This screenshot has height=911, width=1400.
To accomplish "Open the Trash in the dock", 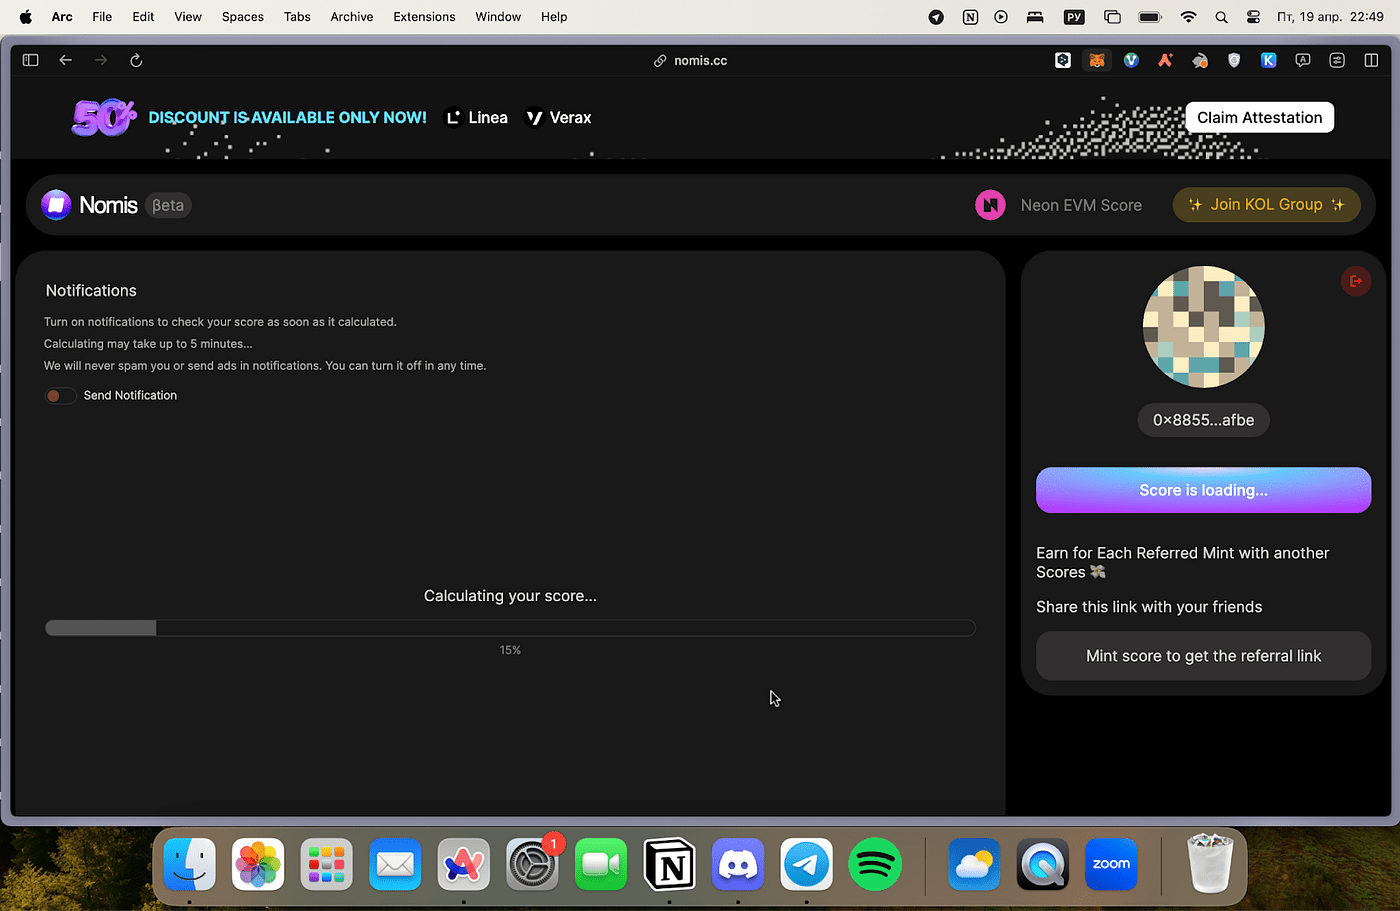I will (x=1210, y=864).
